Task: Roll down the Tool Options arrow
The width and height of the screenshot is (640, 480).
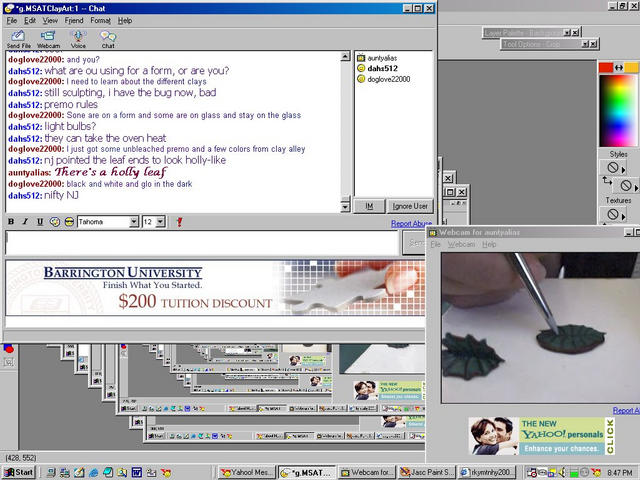Action: tap(585, 44)
